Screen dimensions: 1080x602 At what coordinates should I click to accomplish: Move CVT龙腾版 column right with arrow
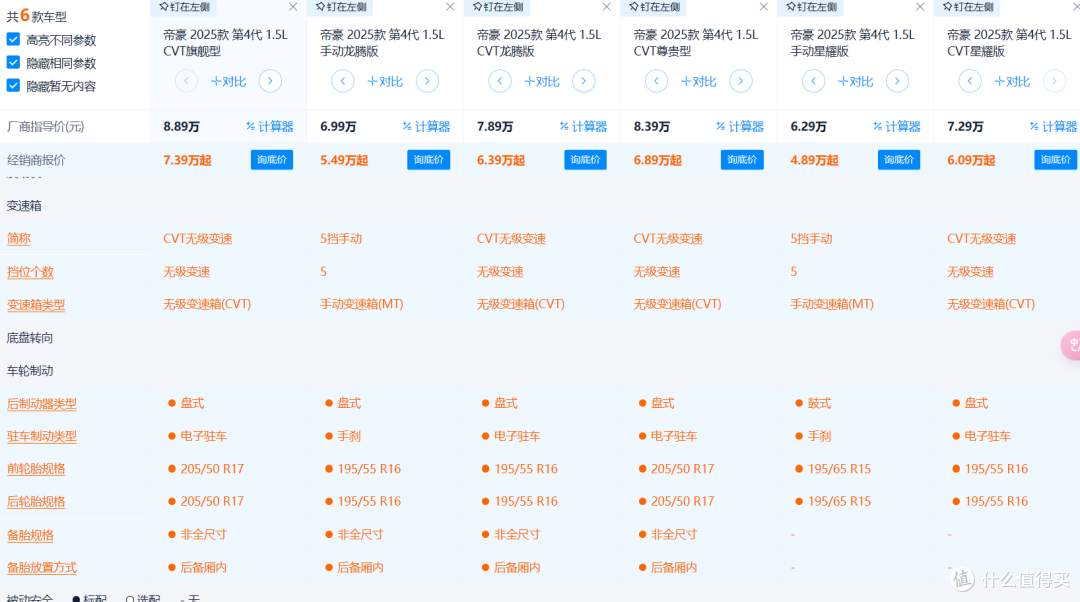pos(583,81)
